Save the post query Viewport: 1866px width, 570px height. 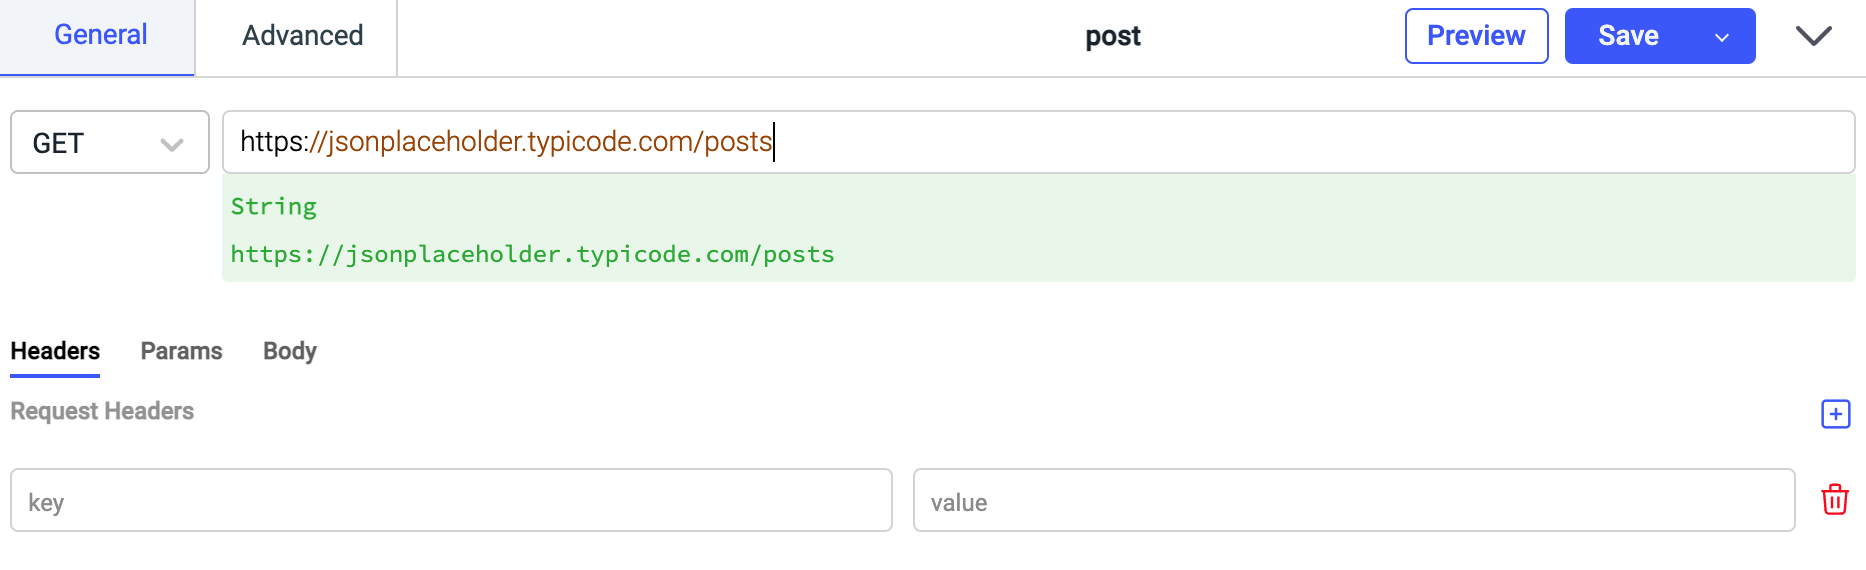pos(1628,36)
